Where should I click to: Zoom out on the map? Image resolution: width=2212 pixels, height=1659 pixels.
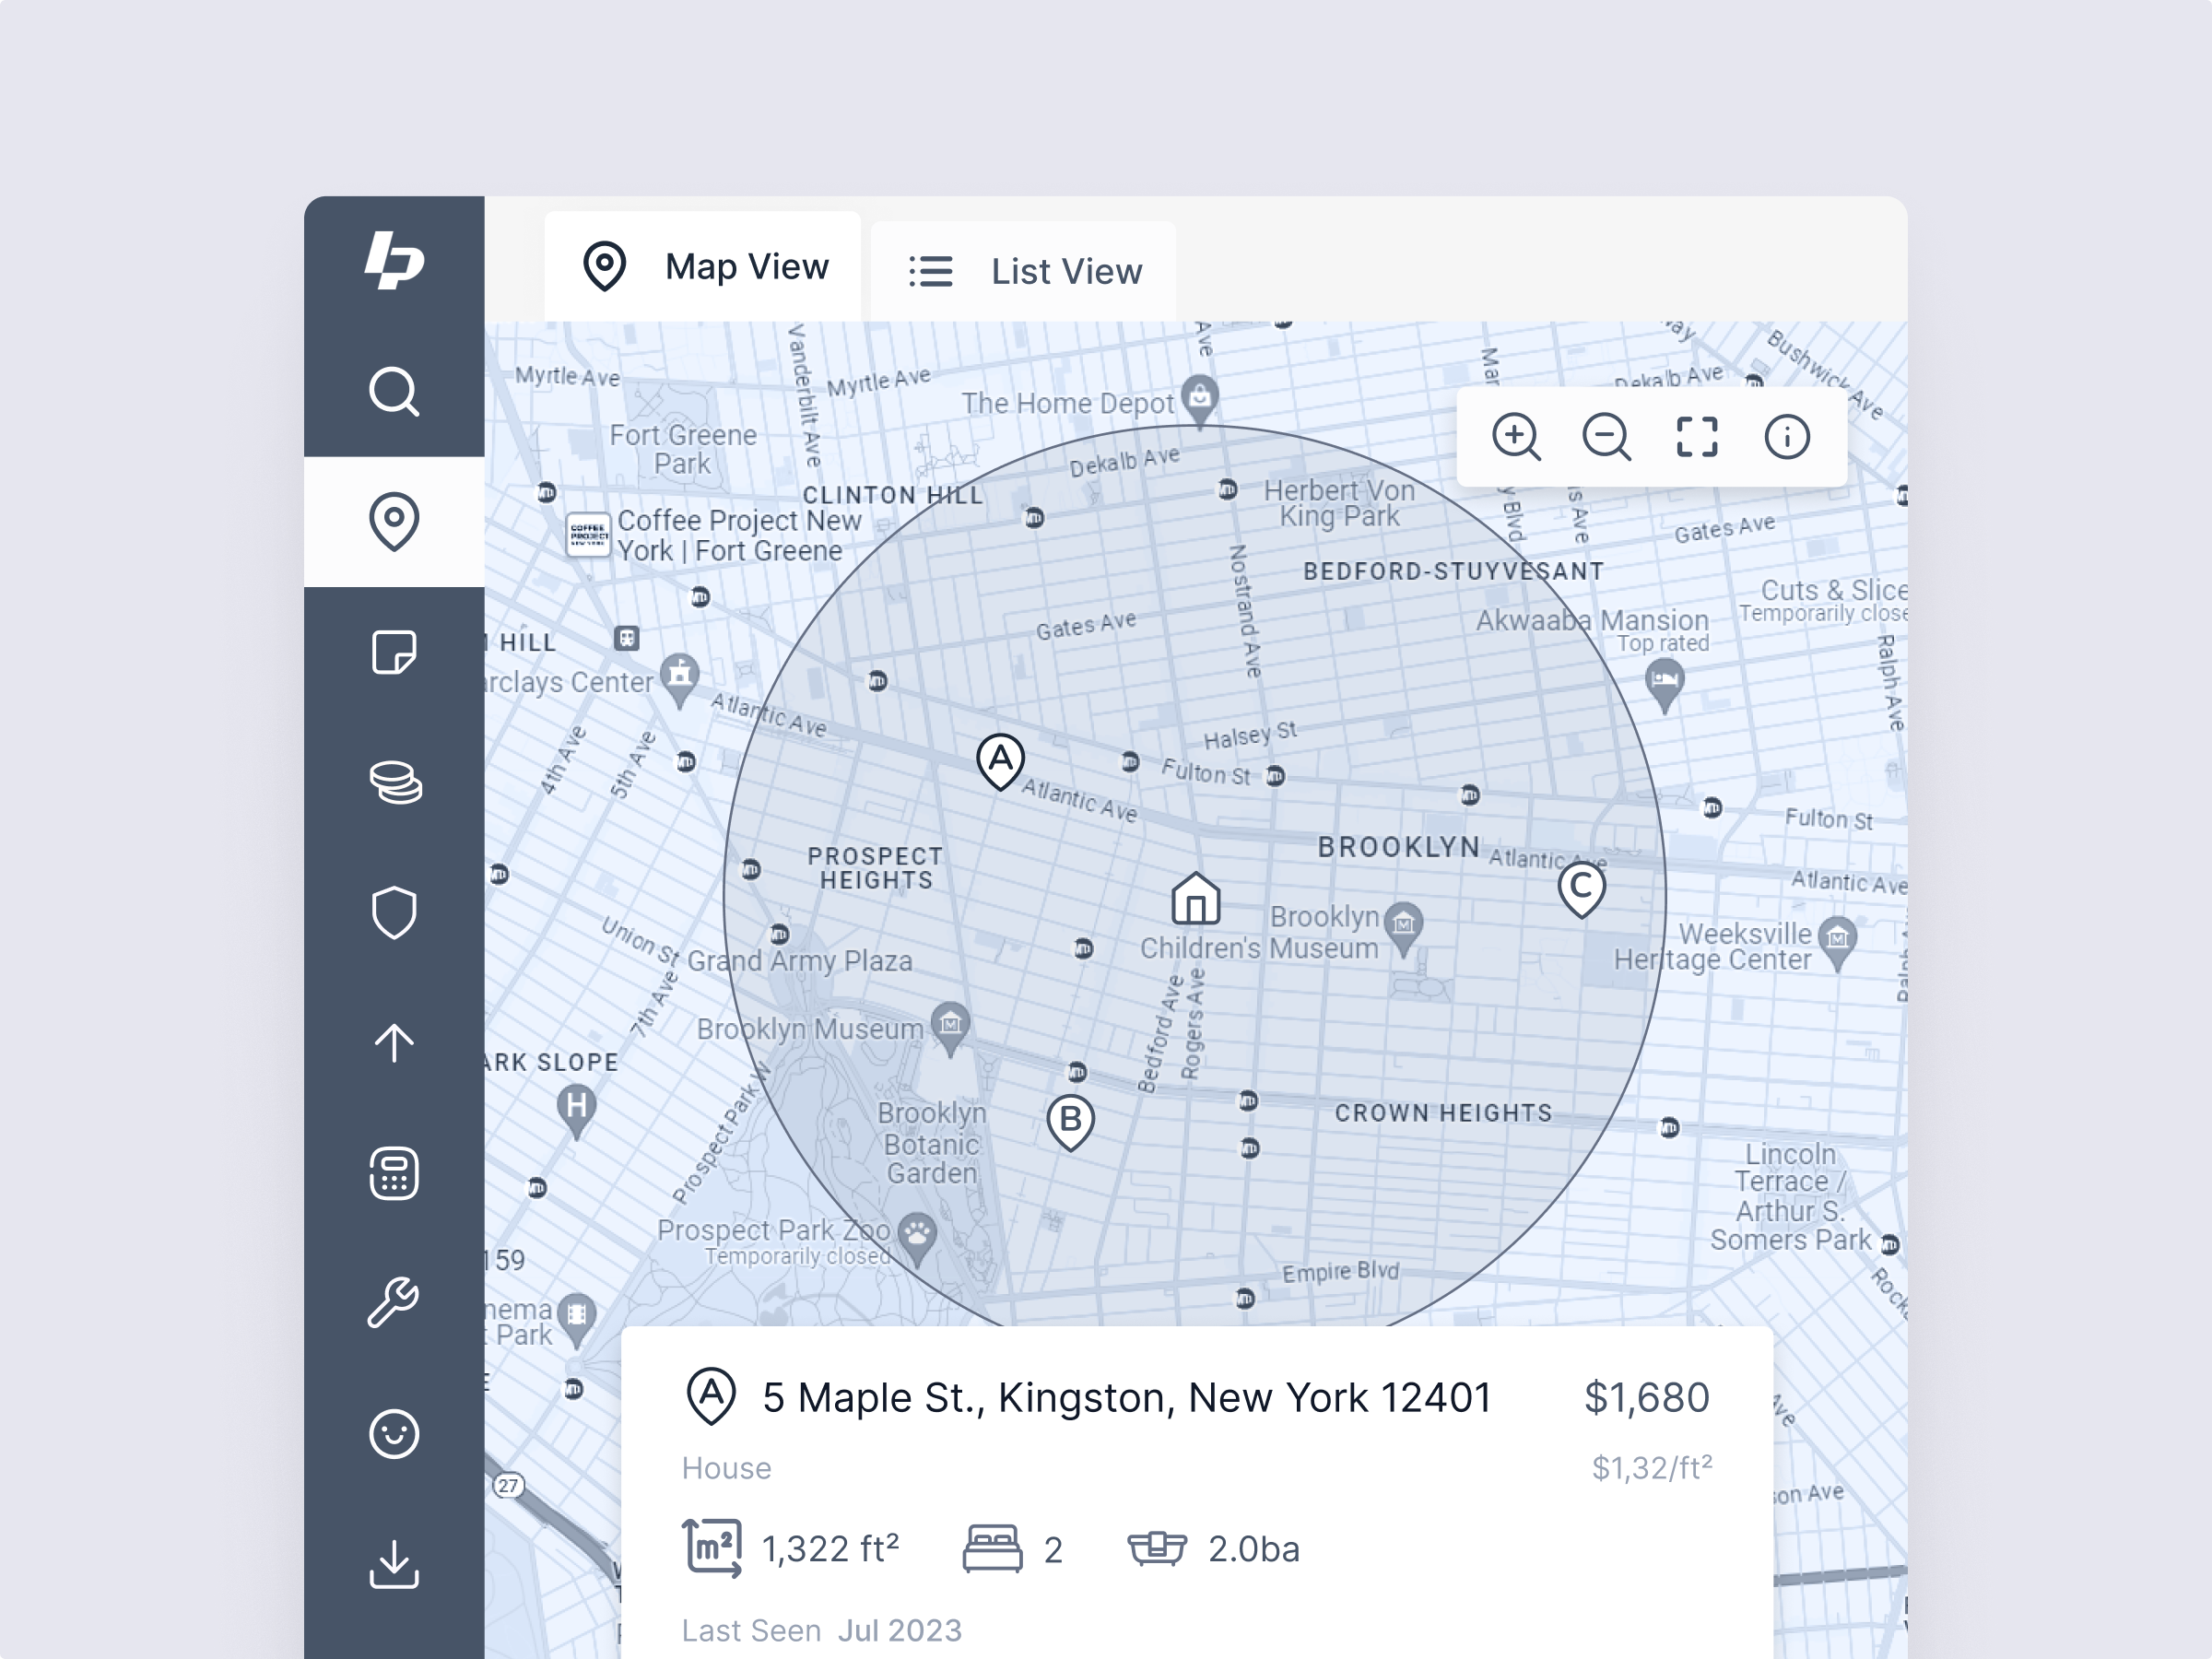point(1606,437)
